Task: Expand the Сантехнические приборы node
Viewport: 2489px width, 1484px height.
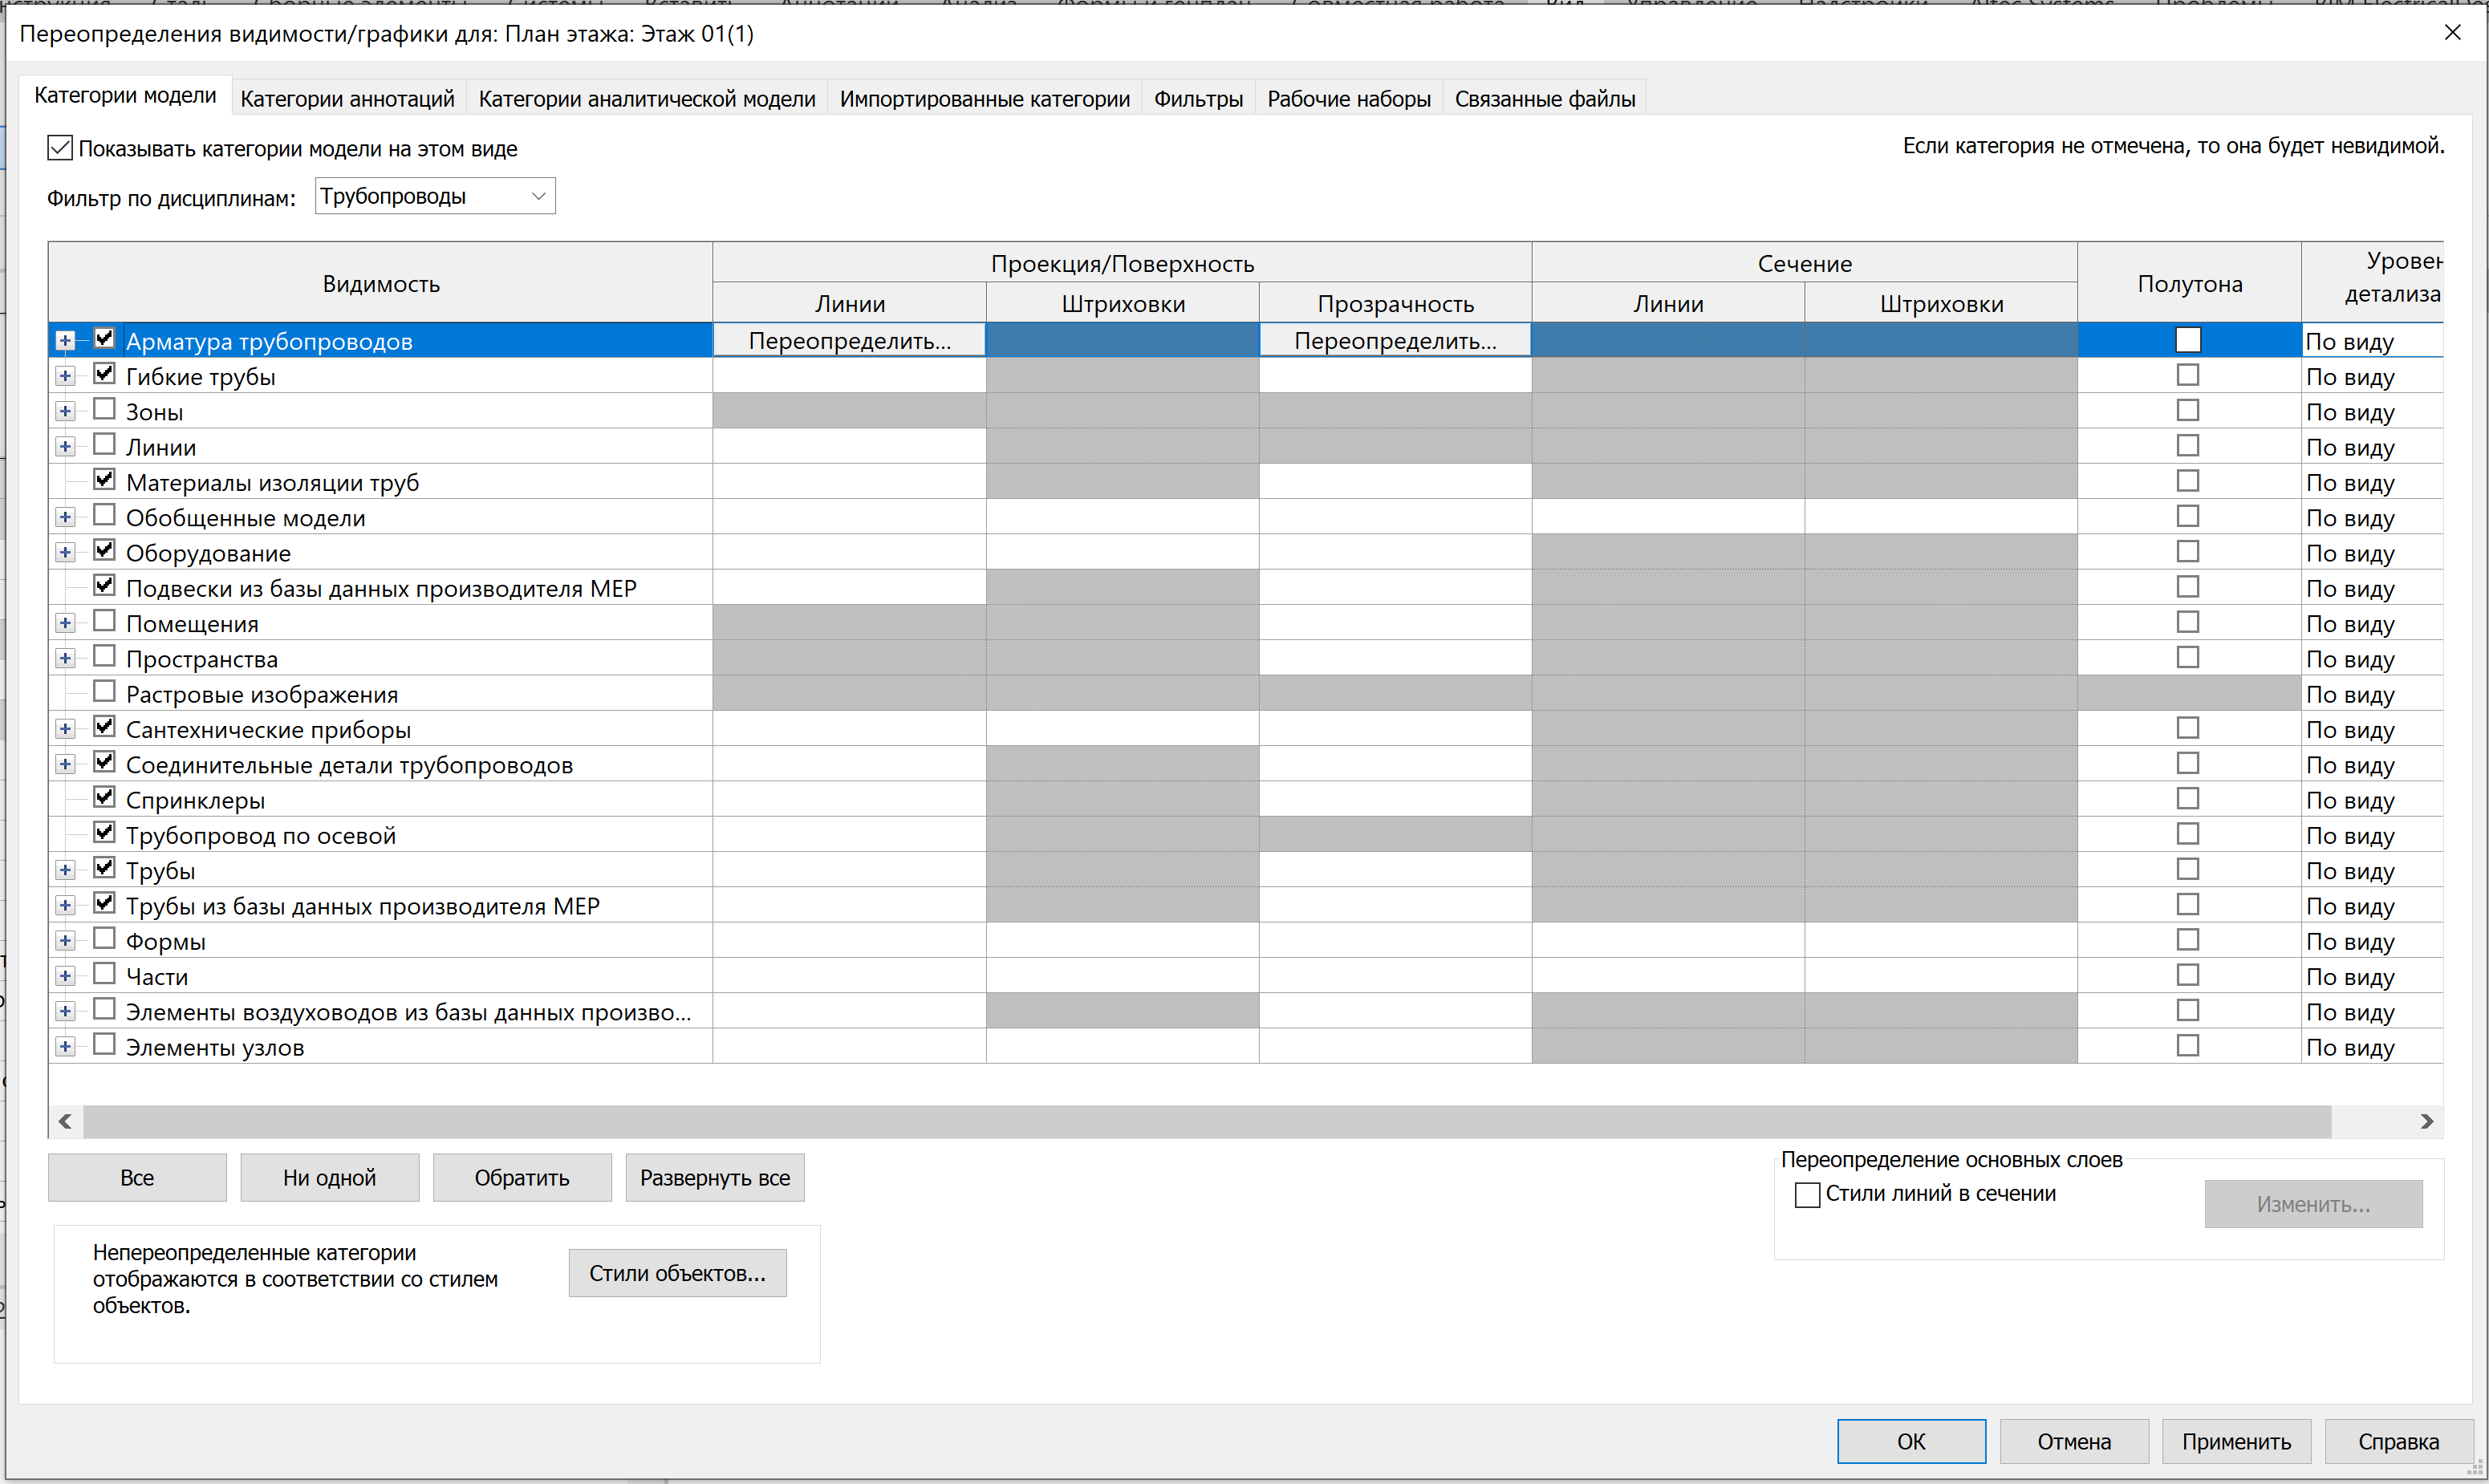Action: (x=65, y=729)
